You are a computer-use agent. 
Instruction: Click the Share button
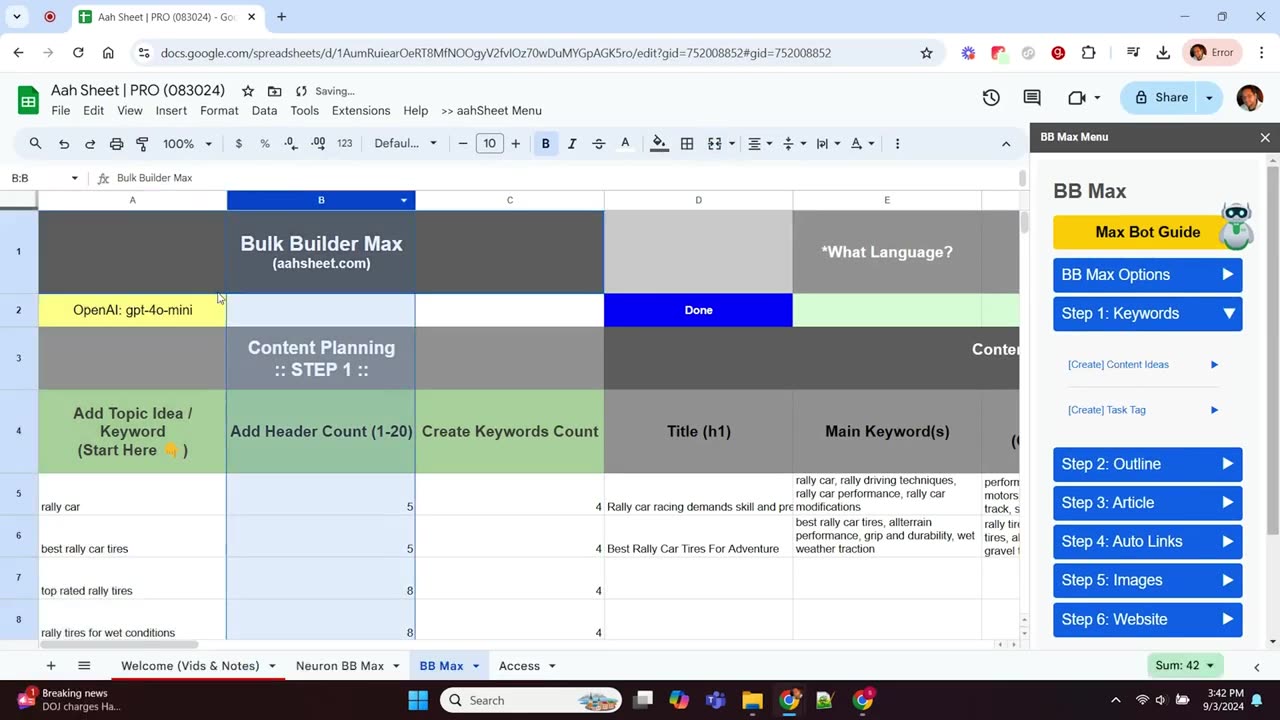point(1161,97)
